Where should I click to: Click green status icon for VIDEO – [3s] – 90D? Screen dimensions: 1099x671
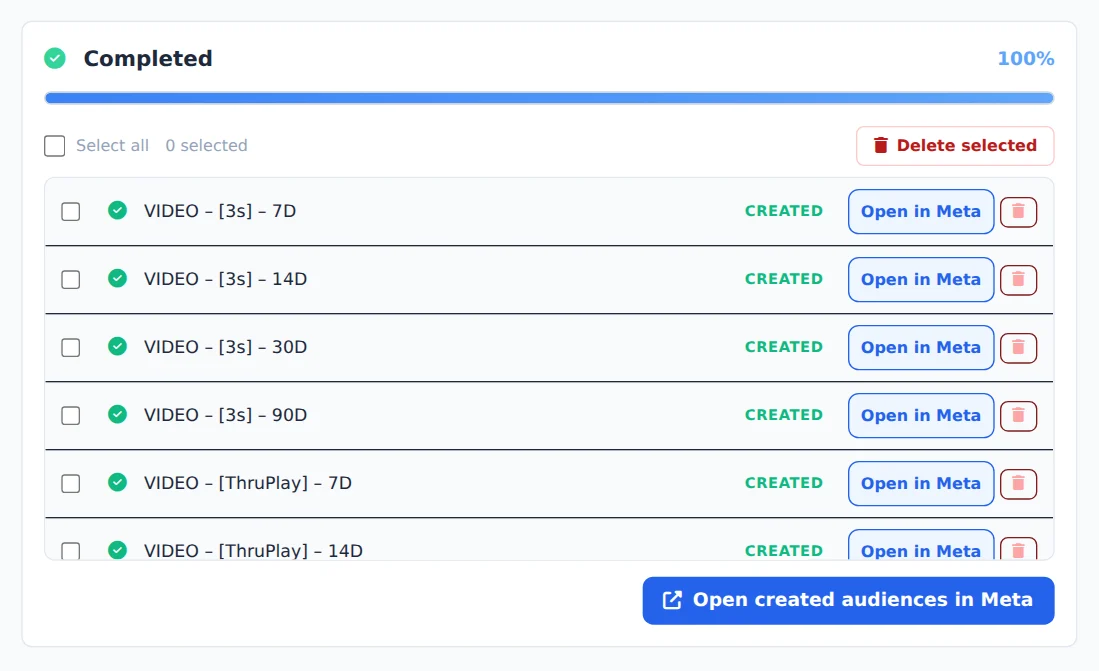[x=118, y=414]
